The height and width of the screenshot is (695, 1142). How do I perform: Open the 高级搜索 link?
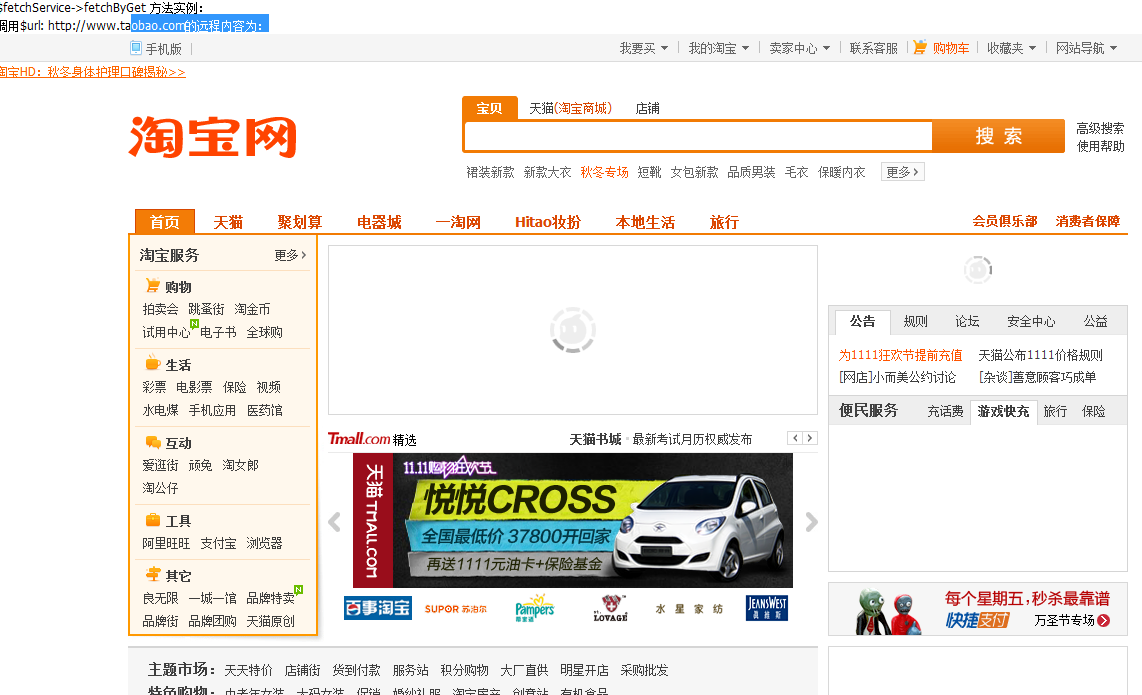[x=1100, y=128]
